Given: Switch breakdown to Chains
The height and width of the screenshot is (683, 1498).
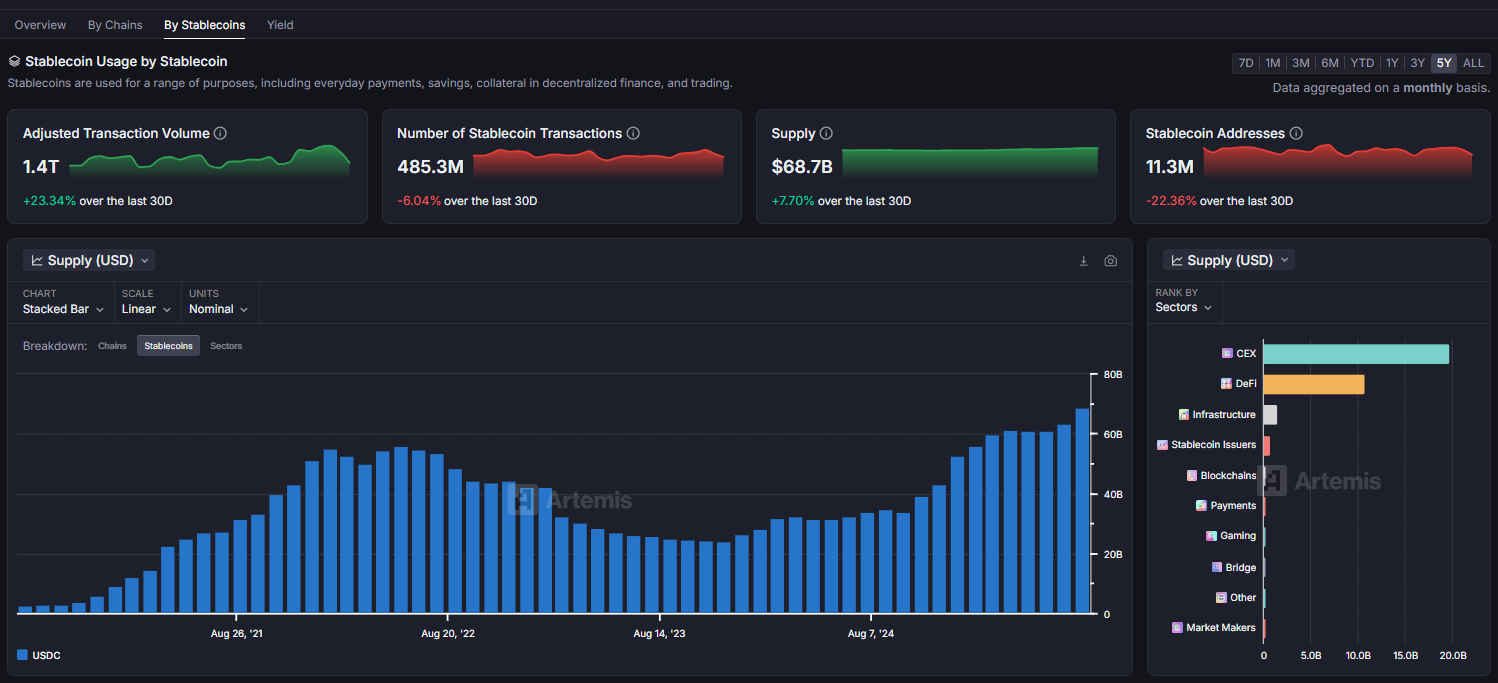Looking at the screenshot, I should click(112, 346).
